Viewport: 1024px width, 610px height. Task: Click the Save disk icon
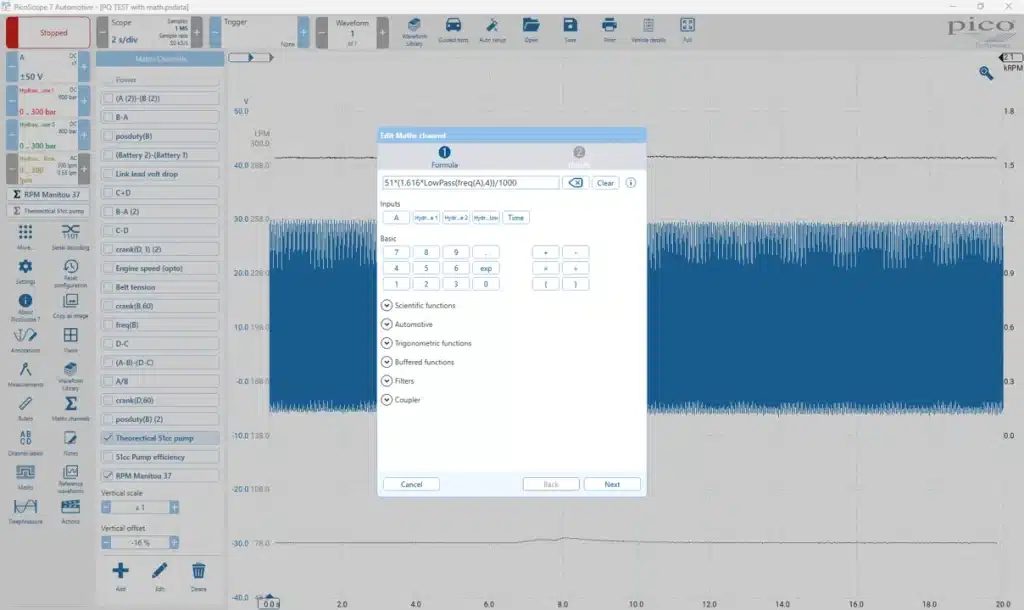(x=570, y=30)
